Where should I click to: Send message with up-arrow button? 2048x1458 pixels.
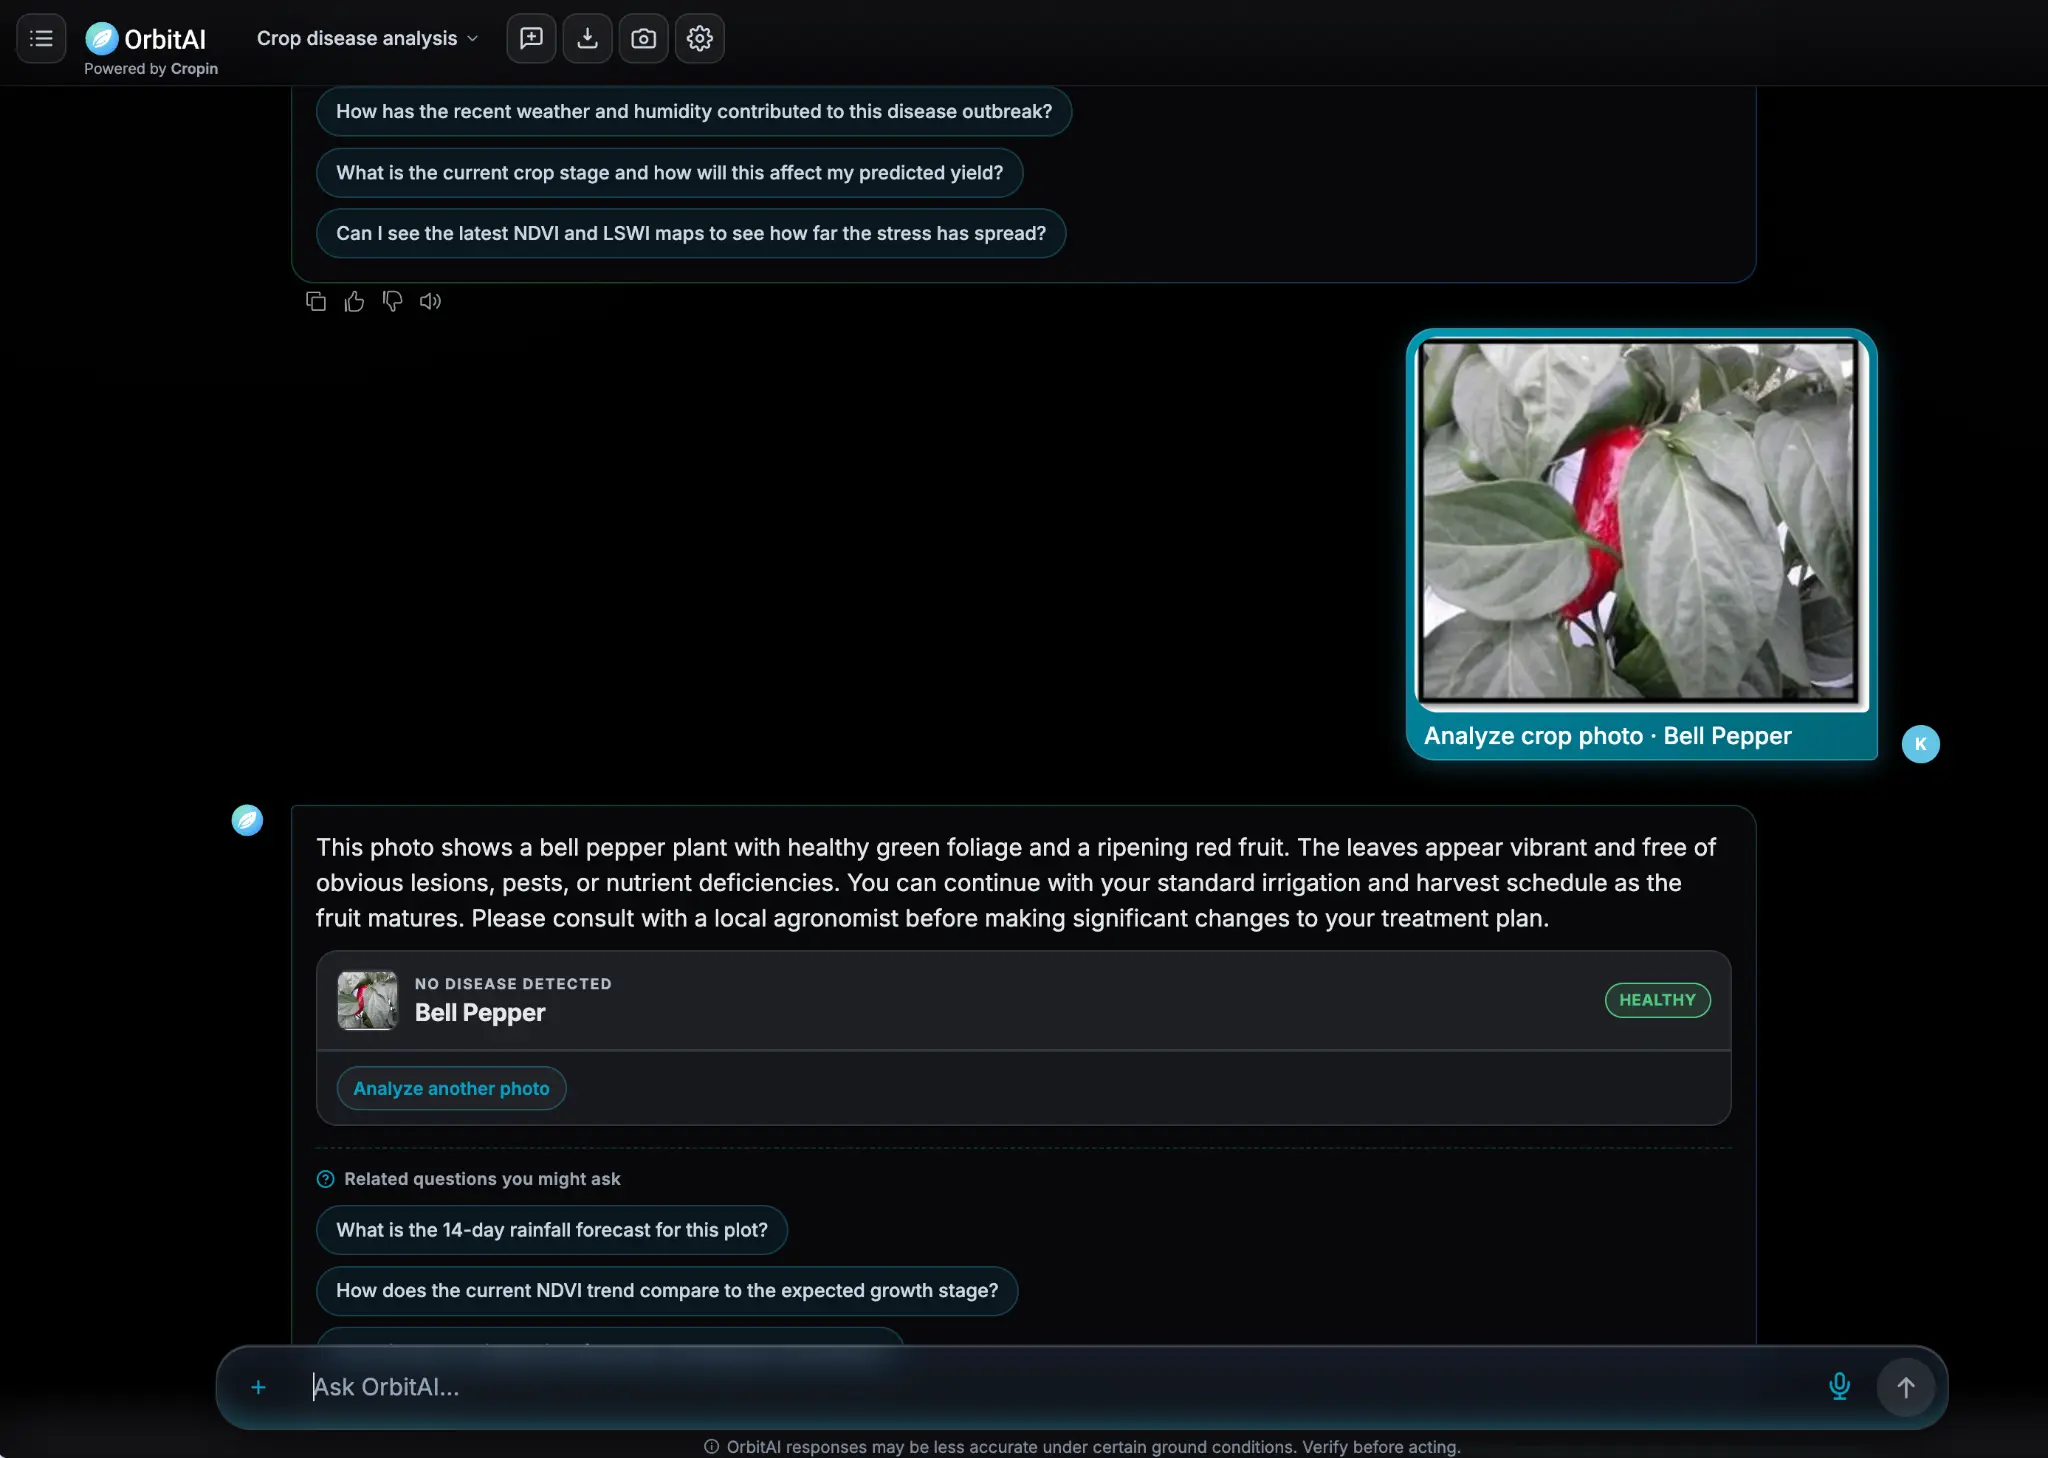[x=1905, y=1387]
